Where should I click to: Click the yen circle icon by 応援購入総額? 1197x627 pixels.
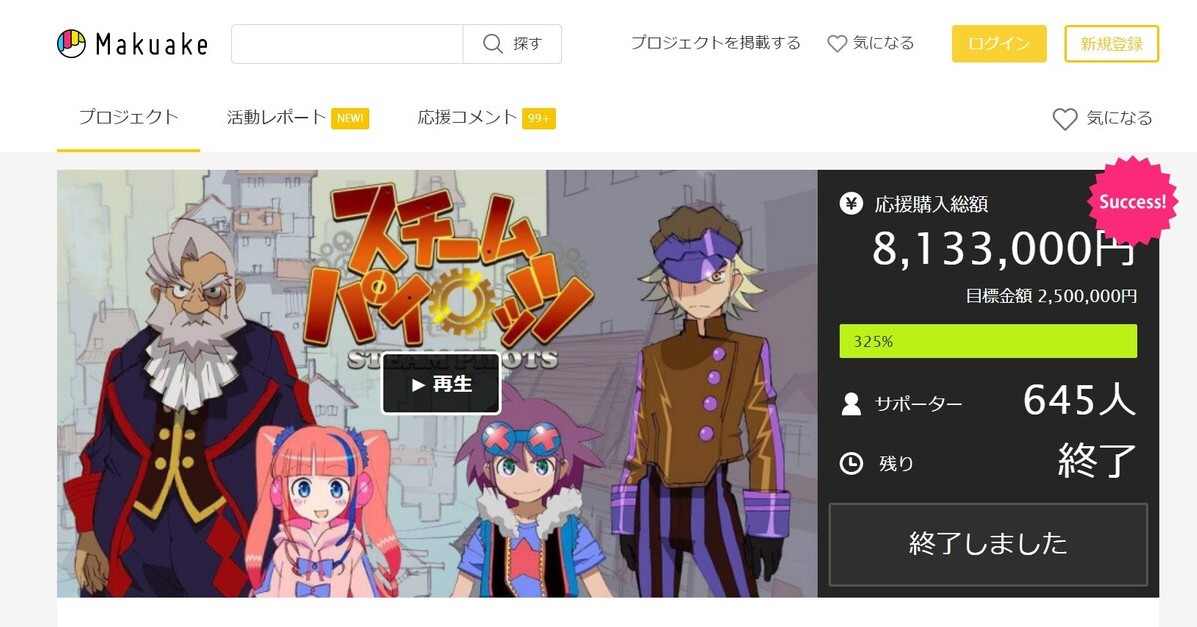(x=851, y=204)
